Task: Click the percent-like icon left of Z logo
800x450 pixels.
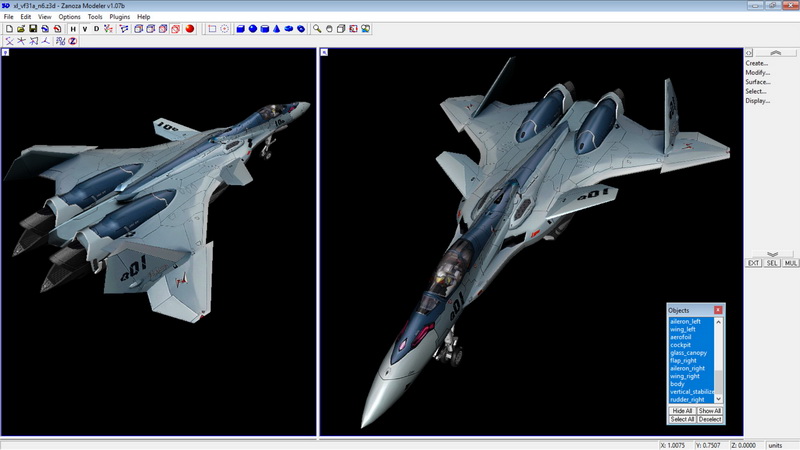Action: 60,41
